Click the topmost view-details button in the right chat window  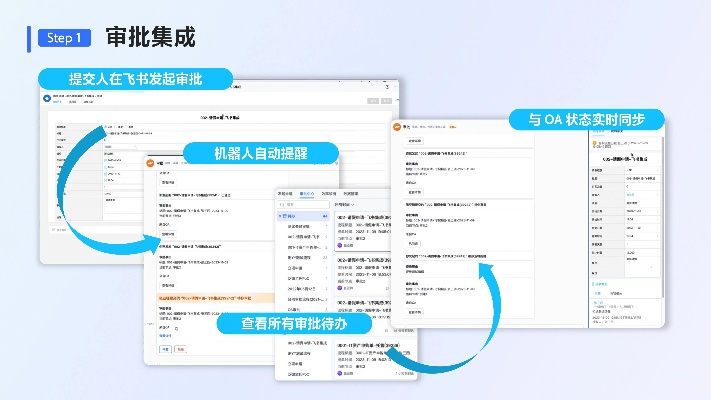coord(414,141)
